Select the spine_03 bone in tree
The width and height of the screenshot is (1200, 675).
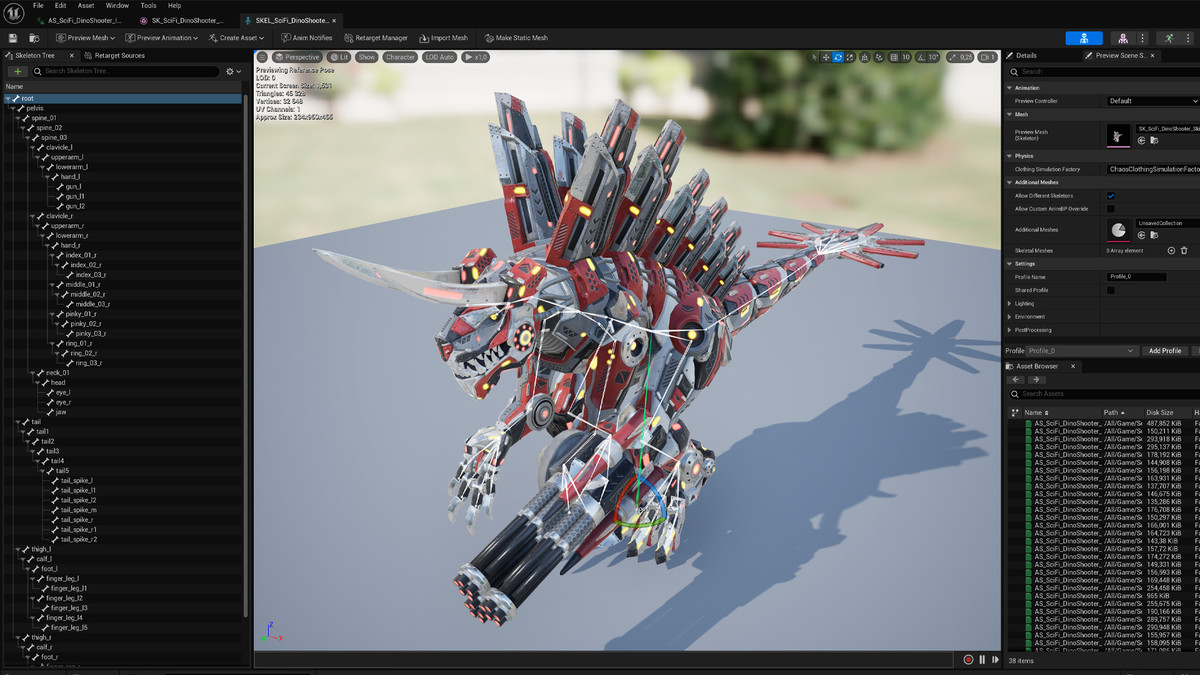(x=54, y=137)
